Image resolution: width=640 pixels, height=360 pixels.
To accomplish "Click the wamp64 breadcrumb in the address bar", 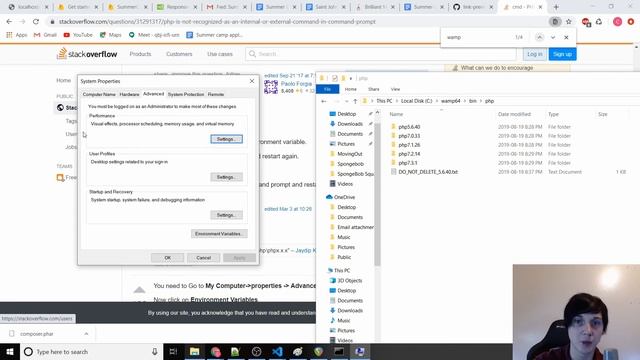I will click(450, 101).
